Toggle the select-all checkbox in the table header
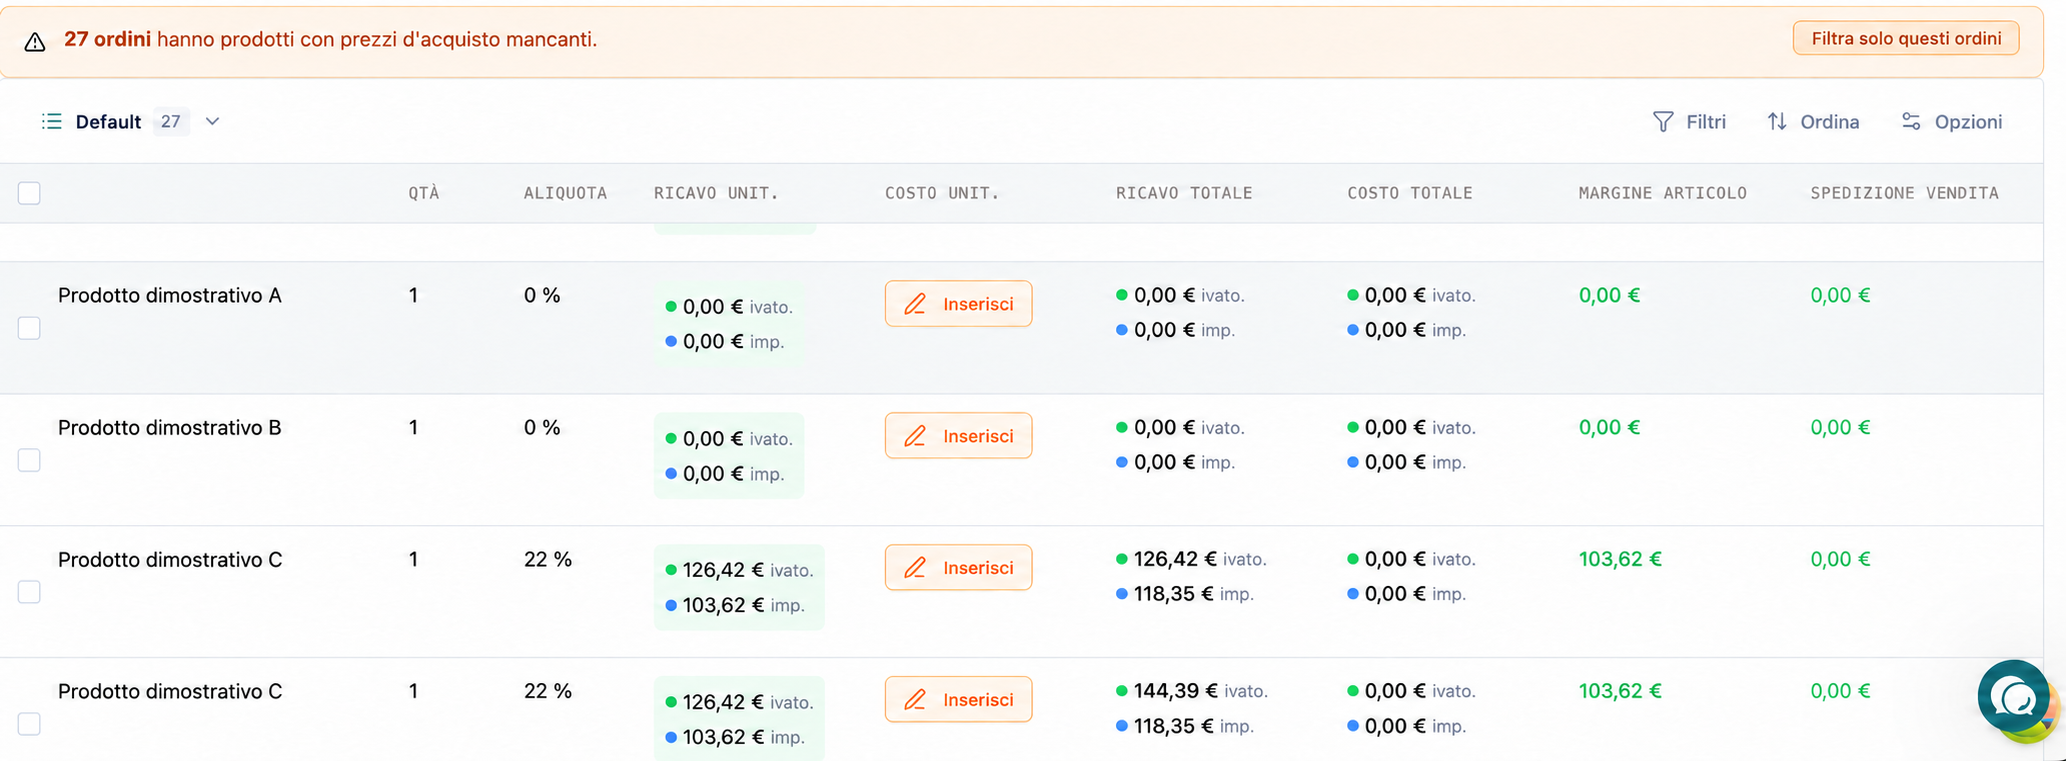The image size is (2066, 761). pos(29,193)
